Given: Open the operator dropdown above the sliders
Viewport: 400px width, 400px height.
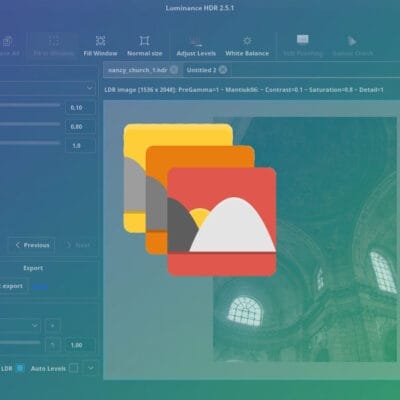Looking at the screenshot, I should pyautogui.click(x=47, y=88).
